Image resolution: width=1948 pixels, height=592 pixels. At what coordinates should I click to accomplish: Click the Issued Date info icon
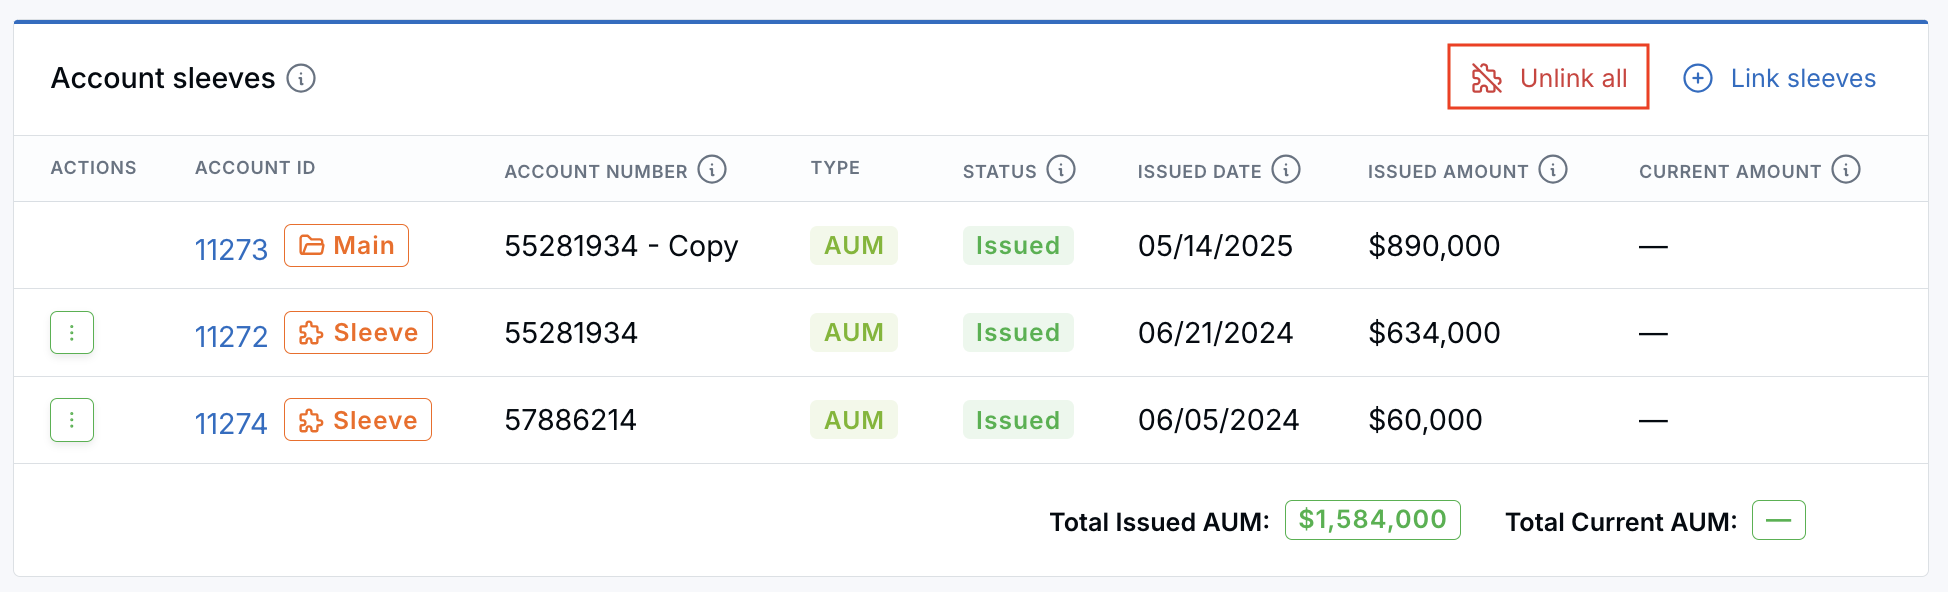pyautogui.click(x=1286, y=169)
